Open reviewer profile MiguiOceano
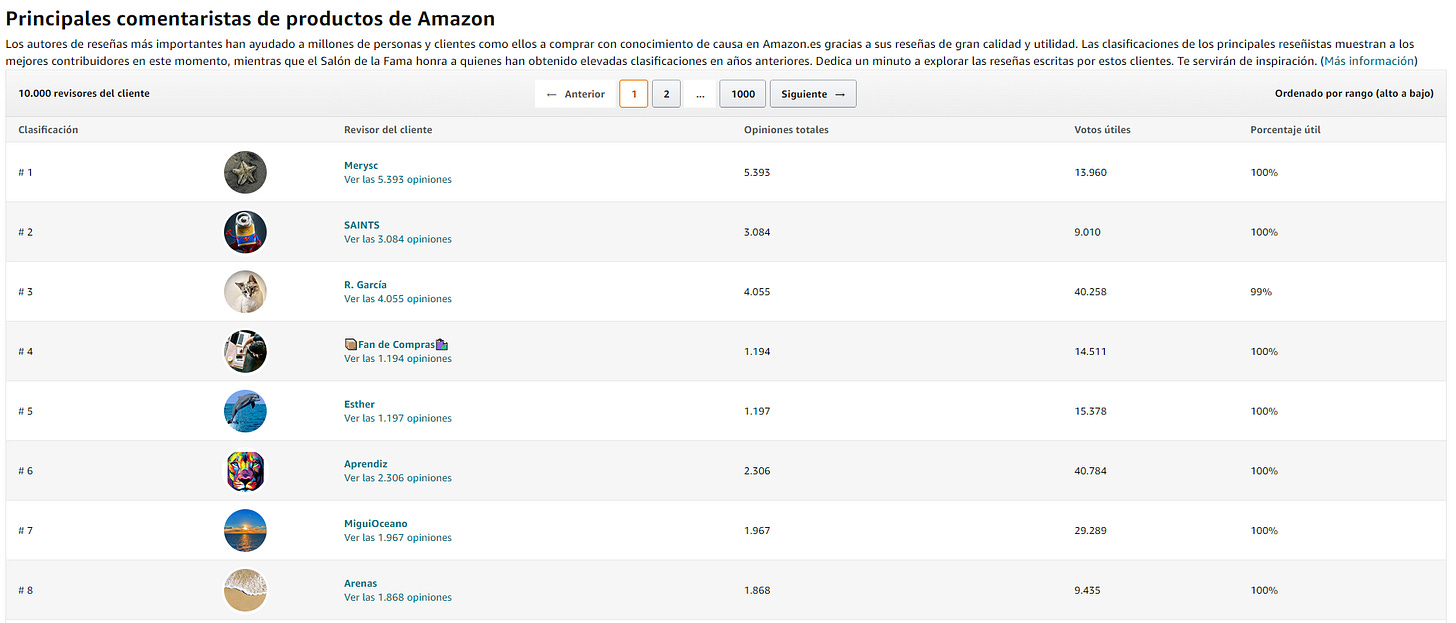Screen dimensions: 1456x623 [376, 523]
